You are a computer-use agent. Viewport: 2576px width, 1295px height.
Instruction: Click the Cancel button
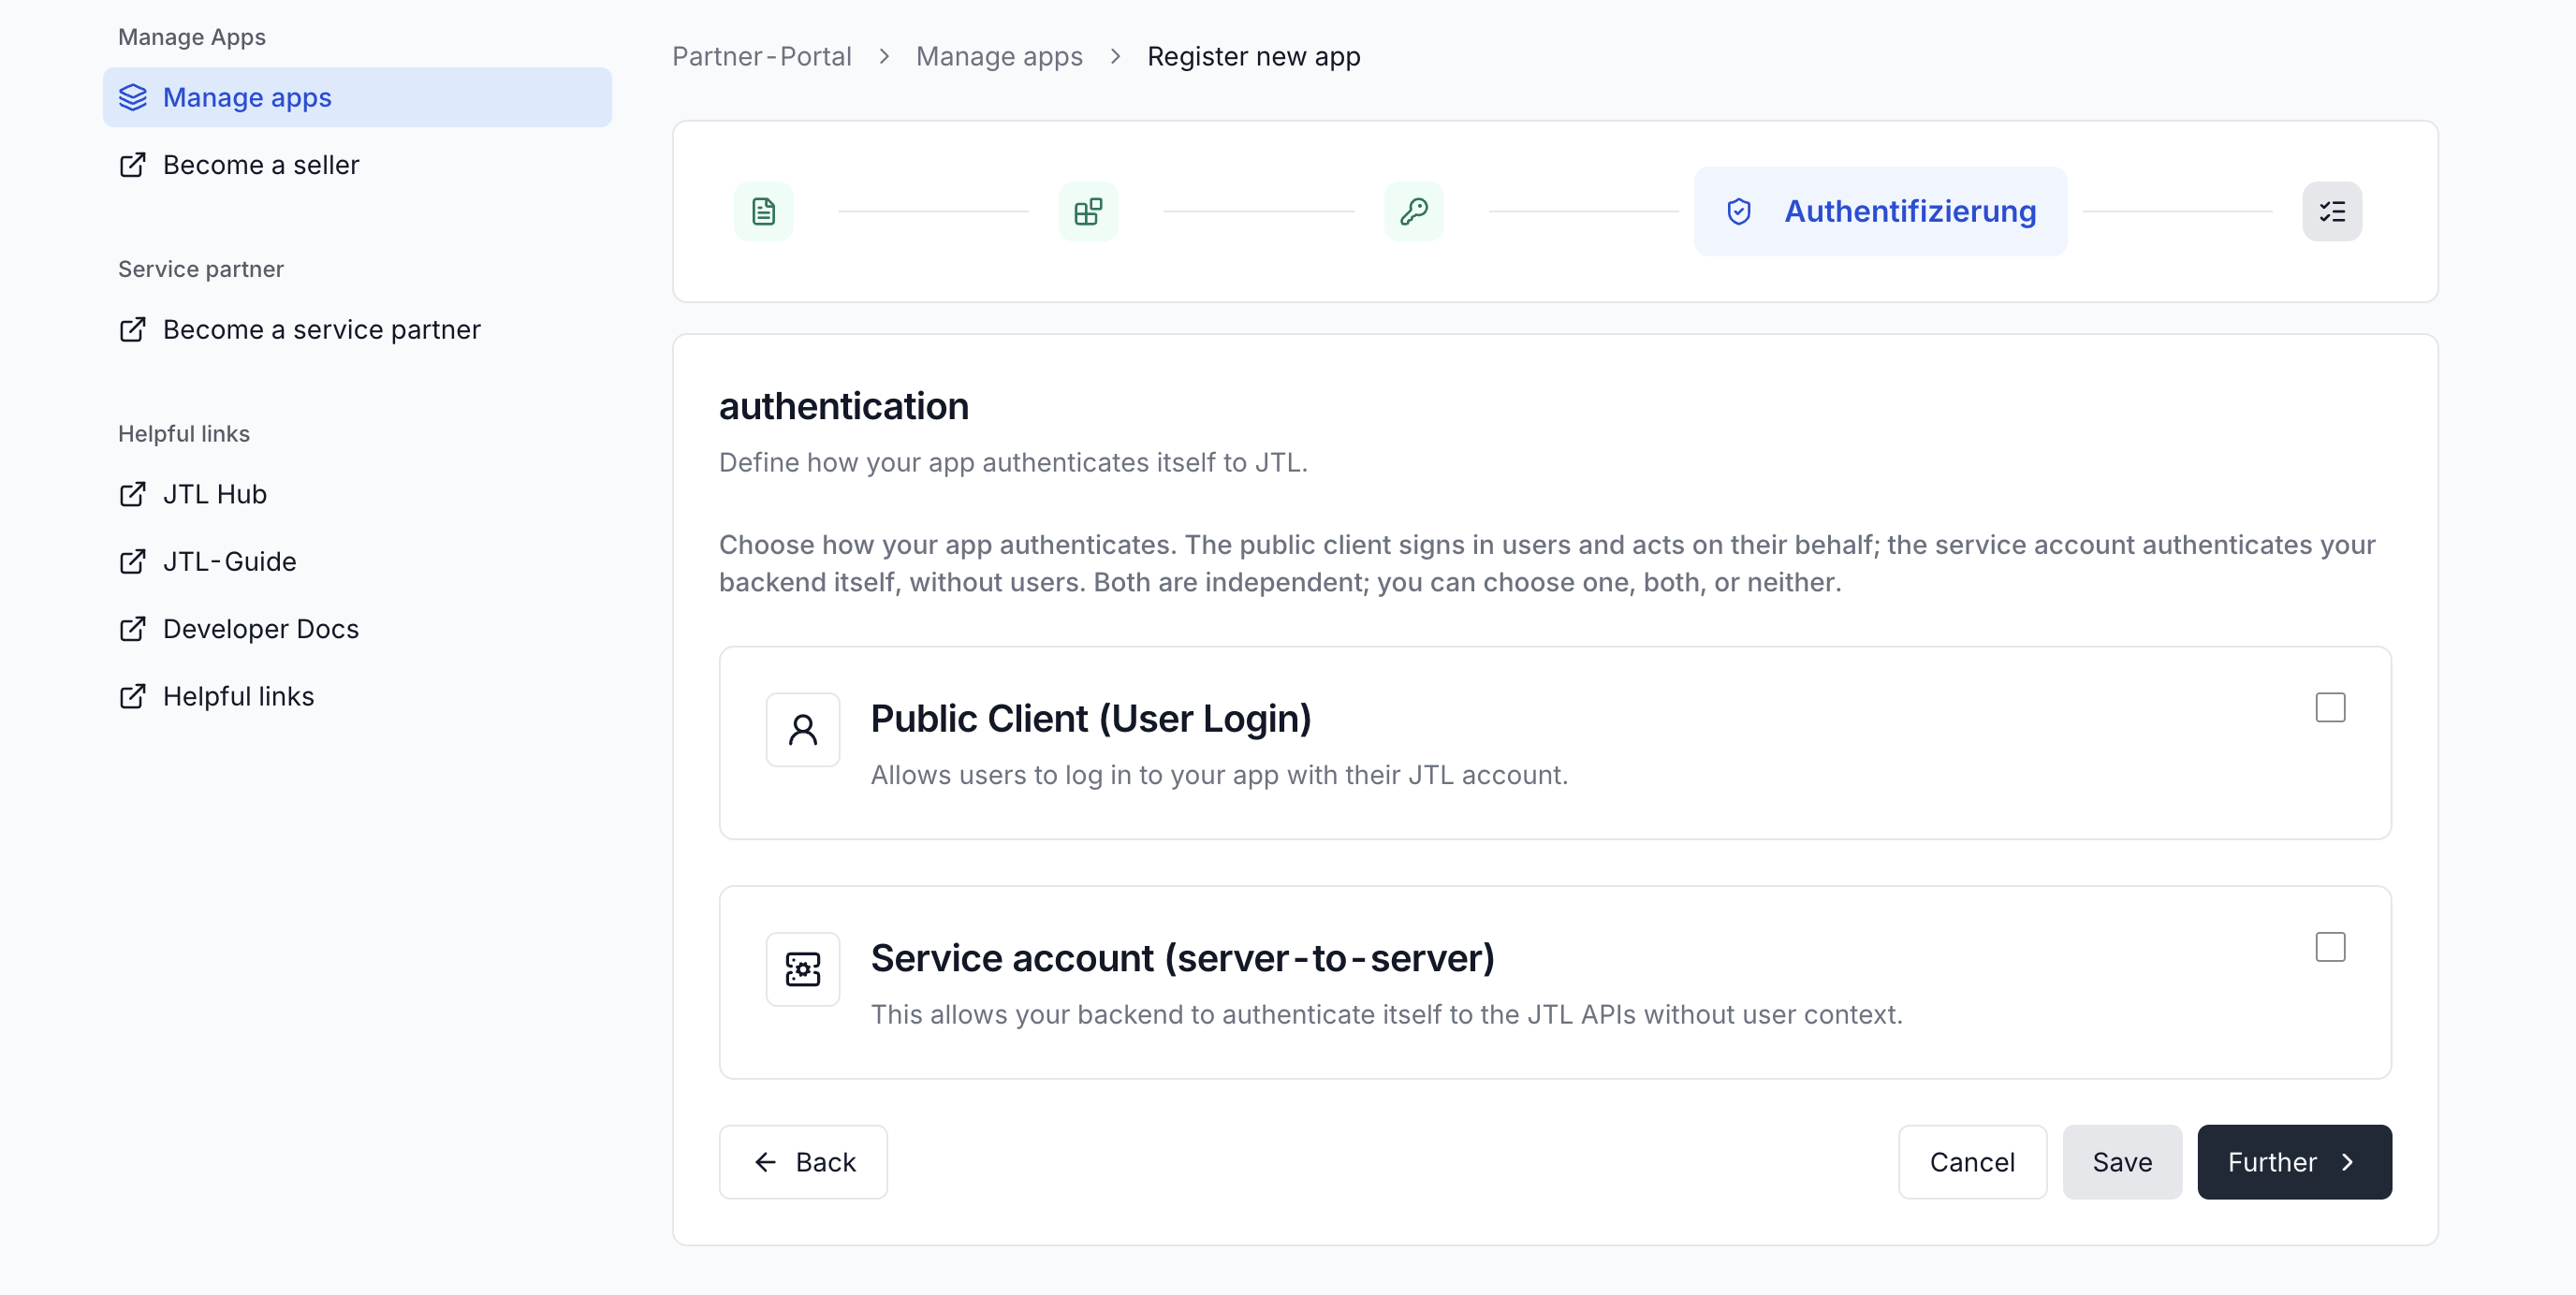click(x=1972, y=1162)
